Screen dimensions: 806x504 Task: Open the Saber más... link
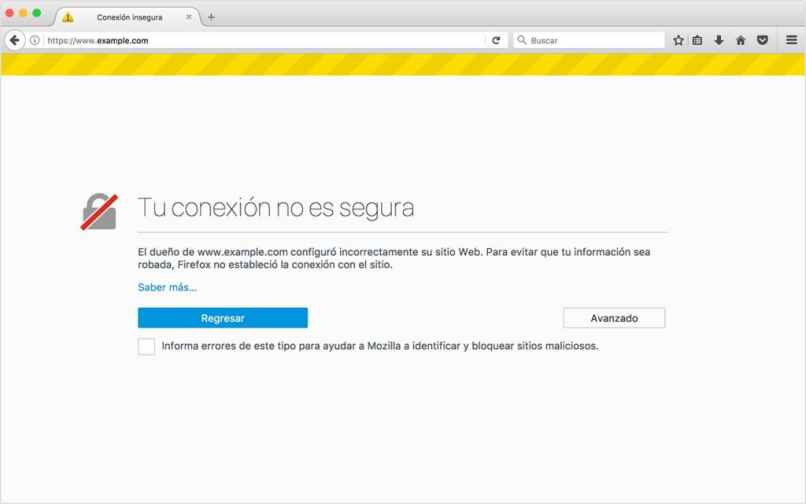click(167, 287)
